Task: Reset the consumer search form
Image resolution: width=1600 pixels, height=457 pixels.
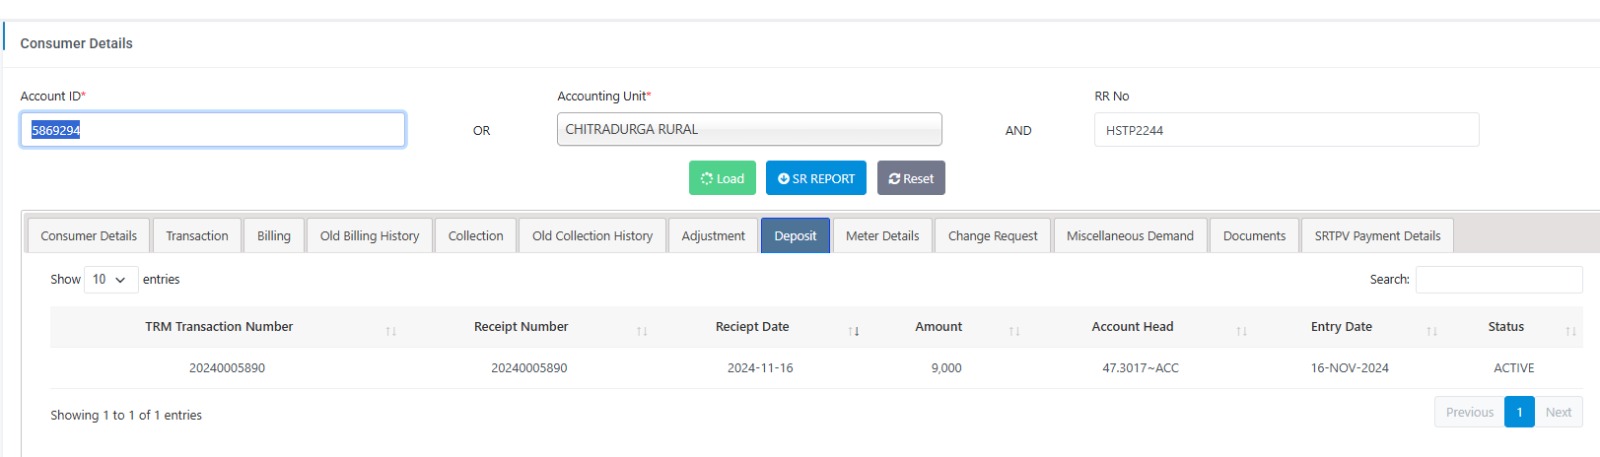Action: coord(911,179)
